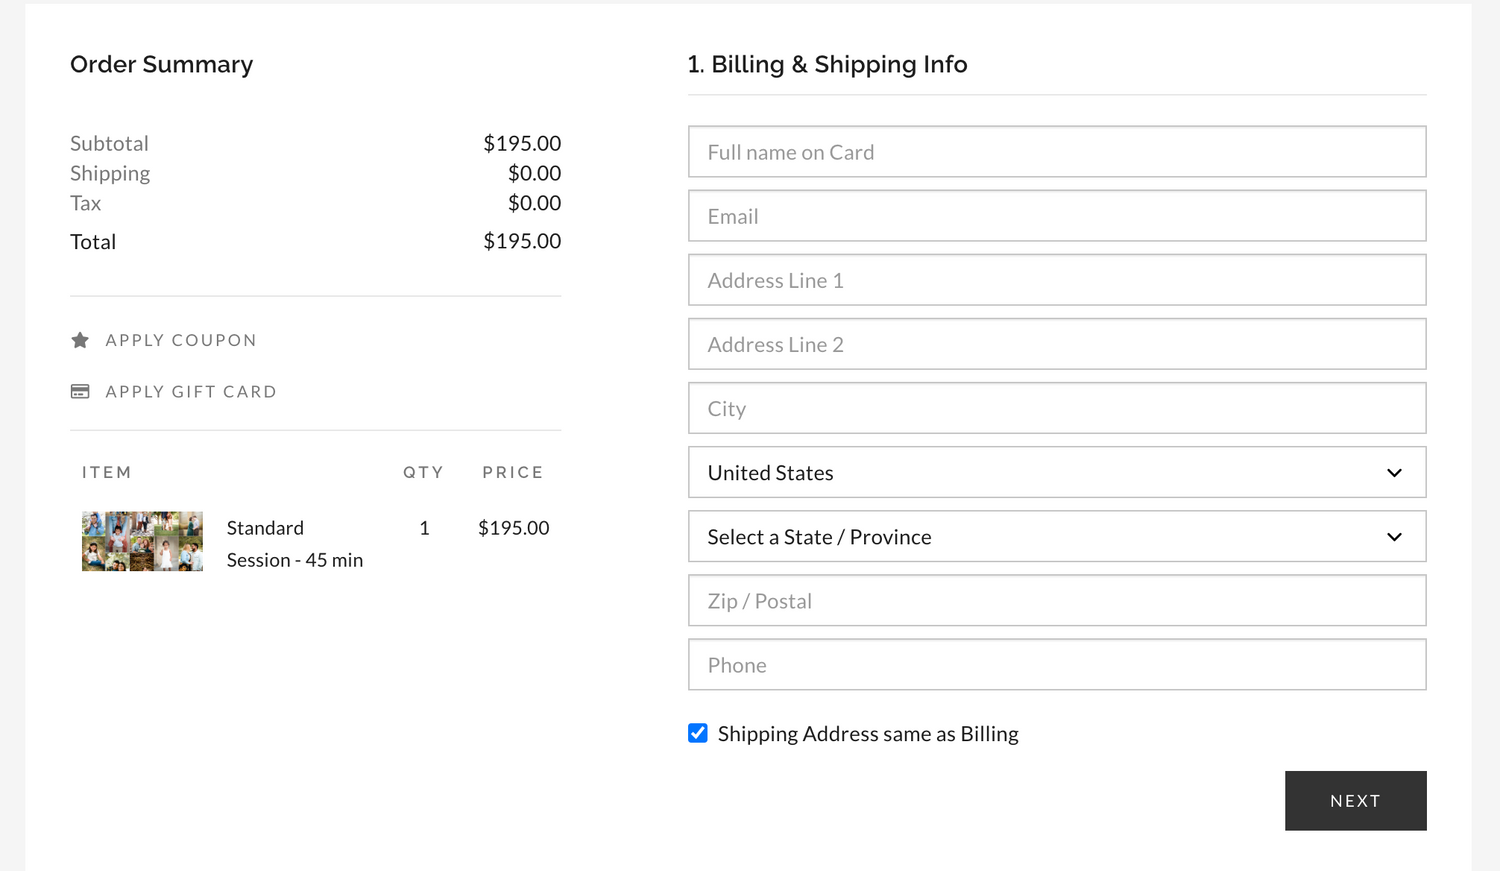1500x871 pixels.
Task: Open the country selector showing United States
Action: [x=1057, y=472]
